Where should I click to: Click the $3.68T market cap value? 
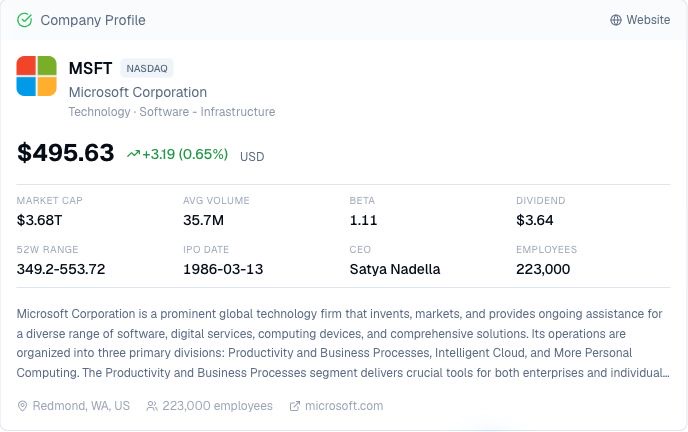pyautogui.click(x=39, y=220)
